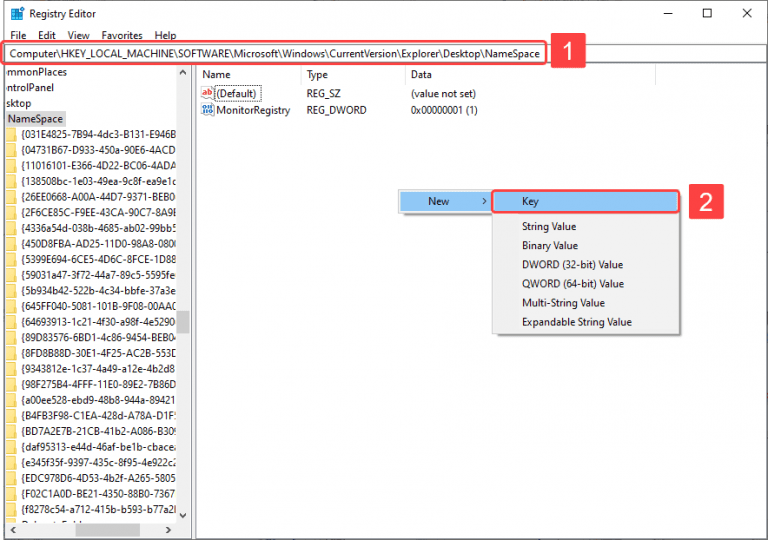Click tree pane scroll up arrow
768x540 pixels.
tap(184, 73)
